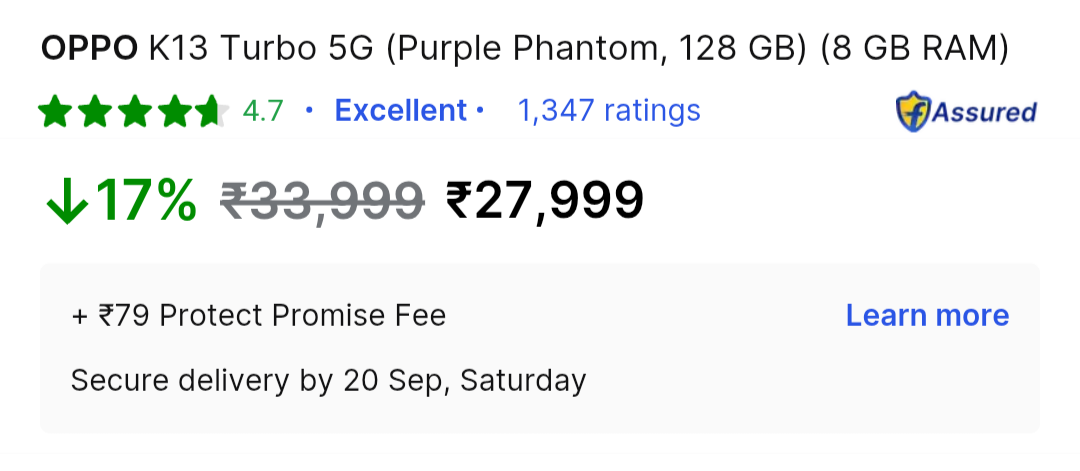
Task: Click the partially filled fifth star
Action: point(213,111)
